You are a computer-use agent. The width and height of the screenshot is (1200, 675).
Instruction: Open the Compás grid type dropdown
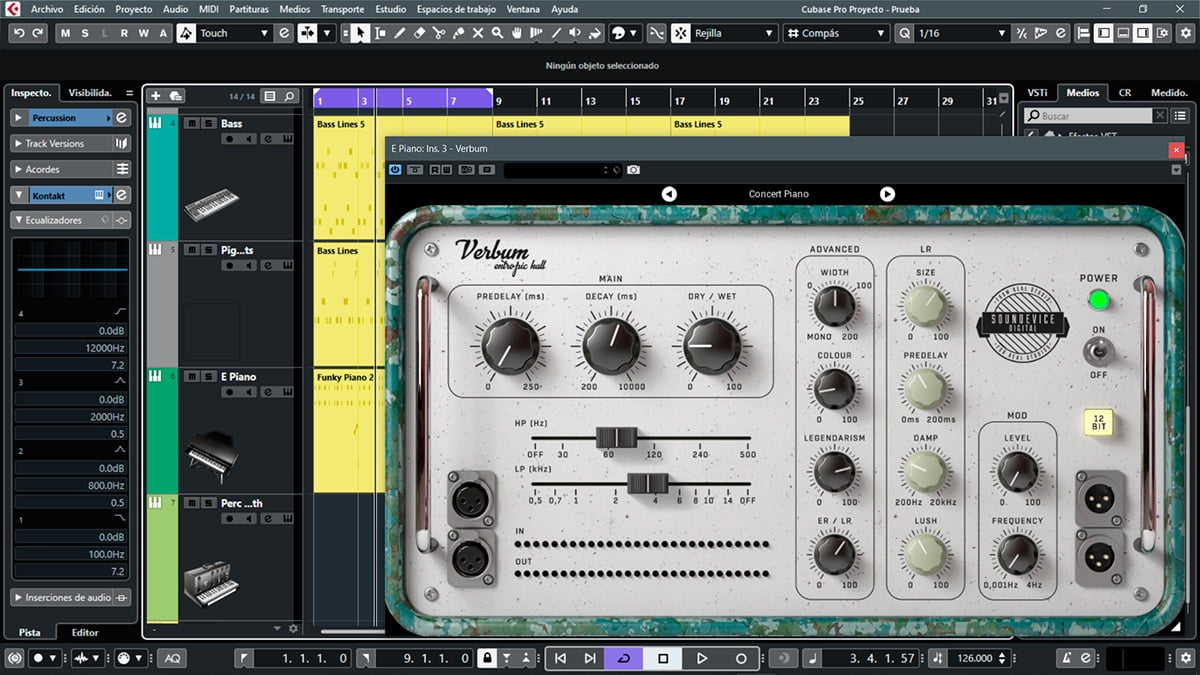click(836, 33)
